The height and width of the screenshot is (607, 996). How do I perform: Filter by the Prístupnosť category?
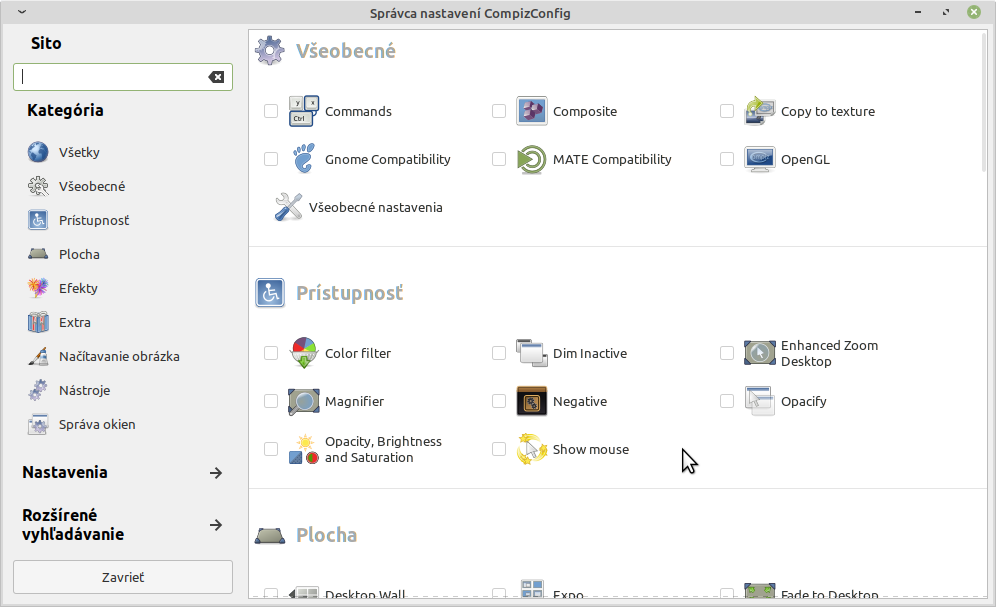pos(94,220)
